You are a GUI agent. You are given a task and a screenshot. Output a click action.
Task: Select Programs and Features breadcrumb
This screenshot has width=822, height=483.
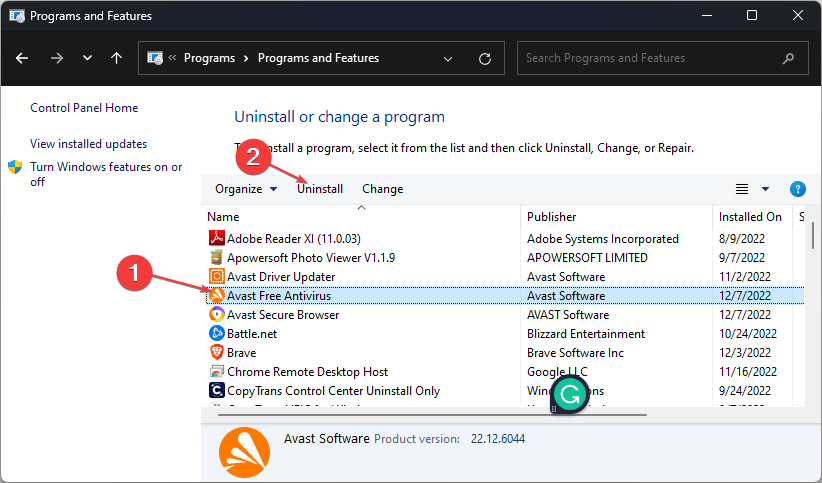click(x=318, y=58)
